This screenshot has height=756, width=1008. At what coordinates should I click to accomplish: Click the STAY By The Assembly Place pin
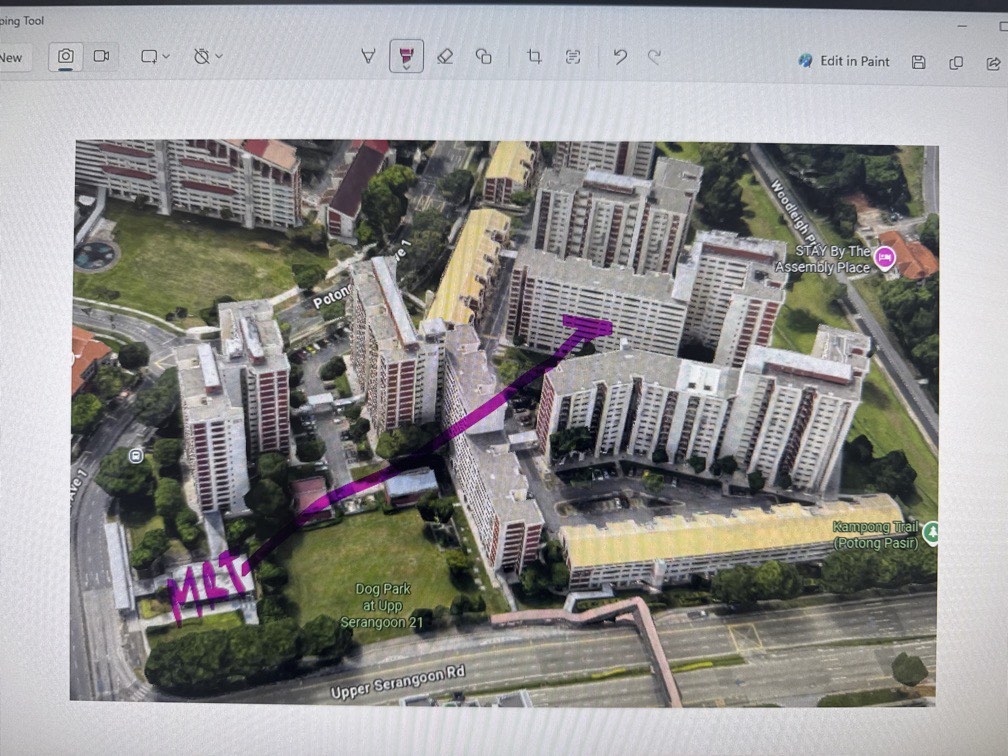(x=885, y=259)
